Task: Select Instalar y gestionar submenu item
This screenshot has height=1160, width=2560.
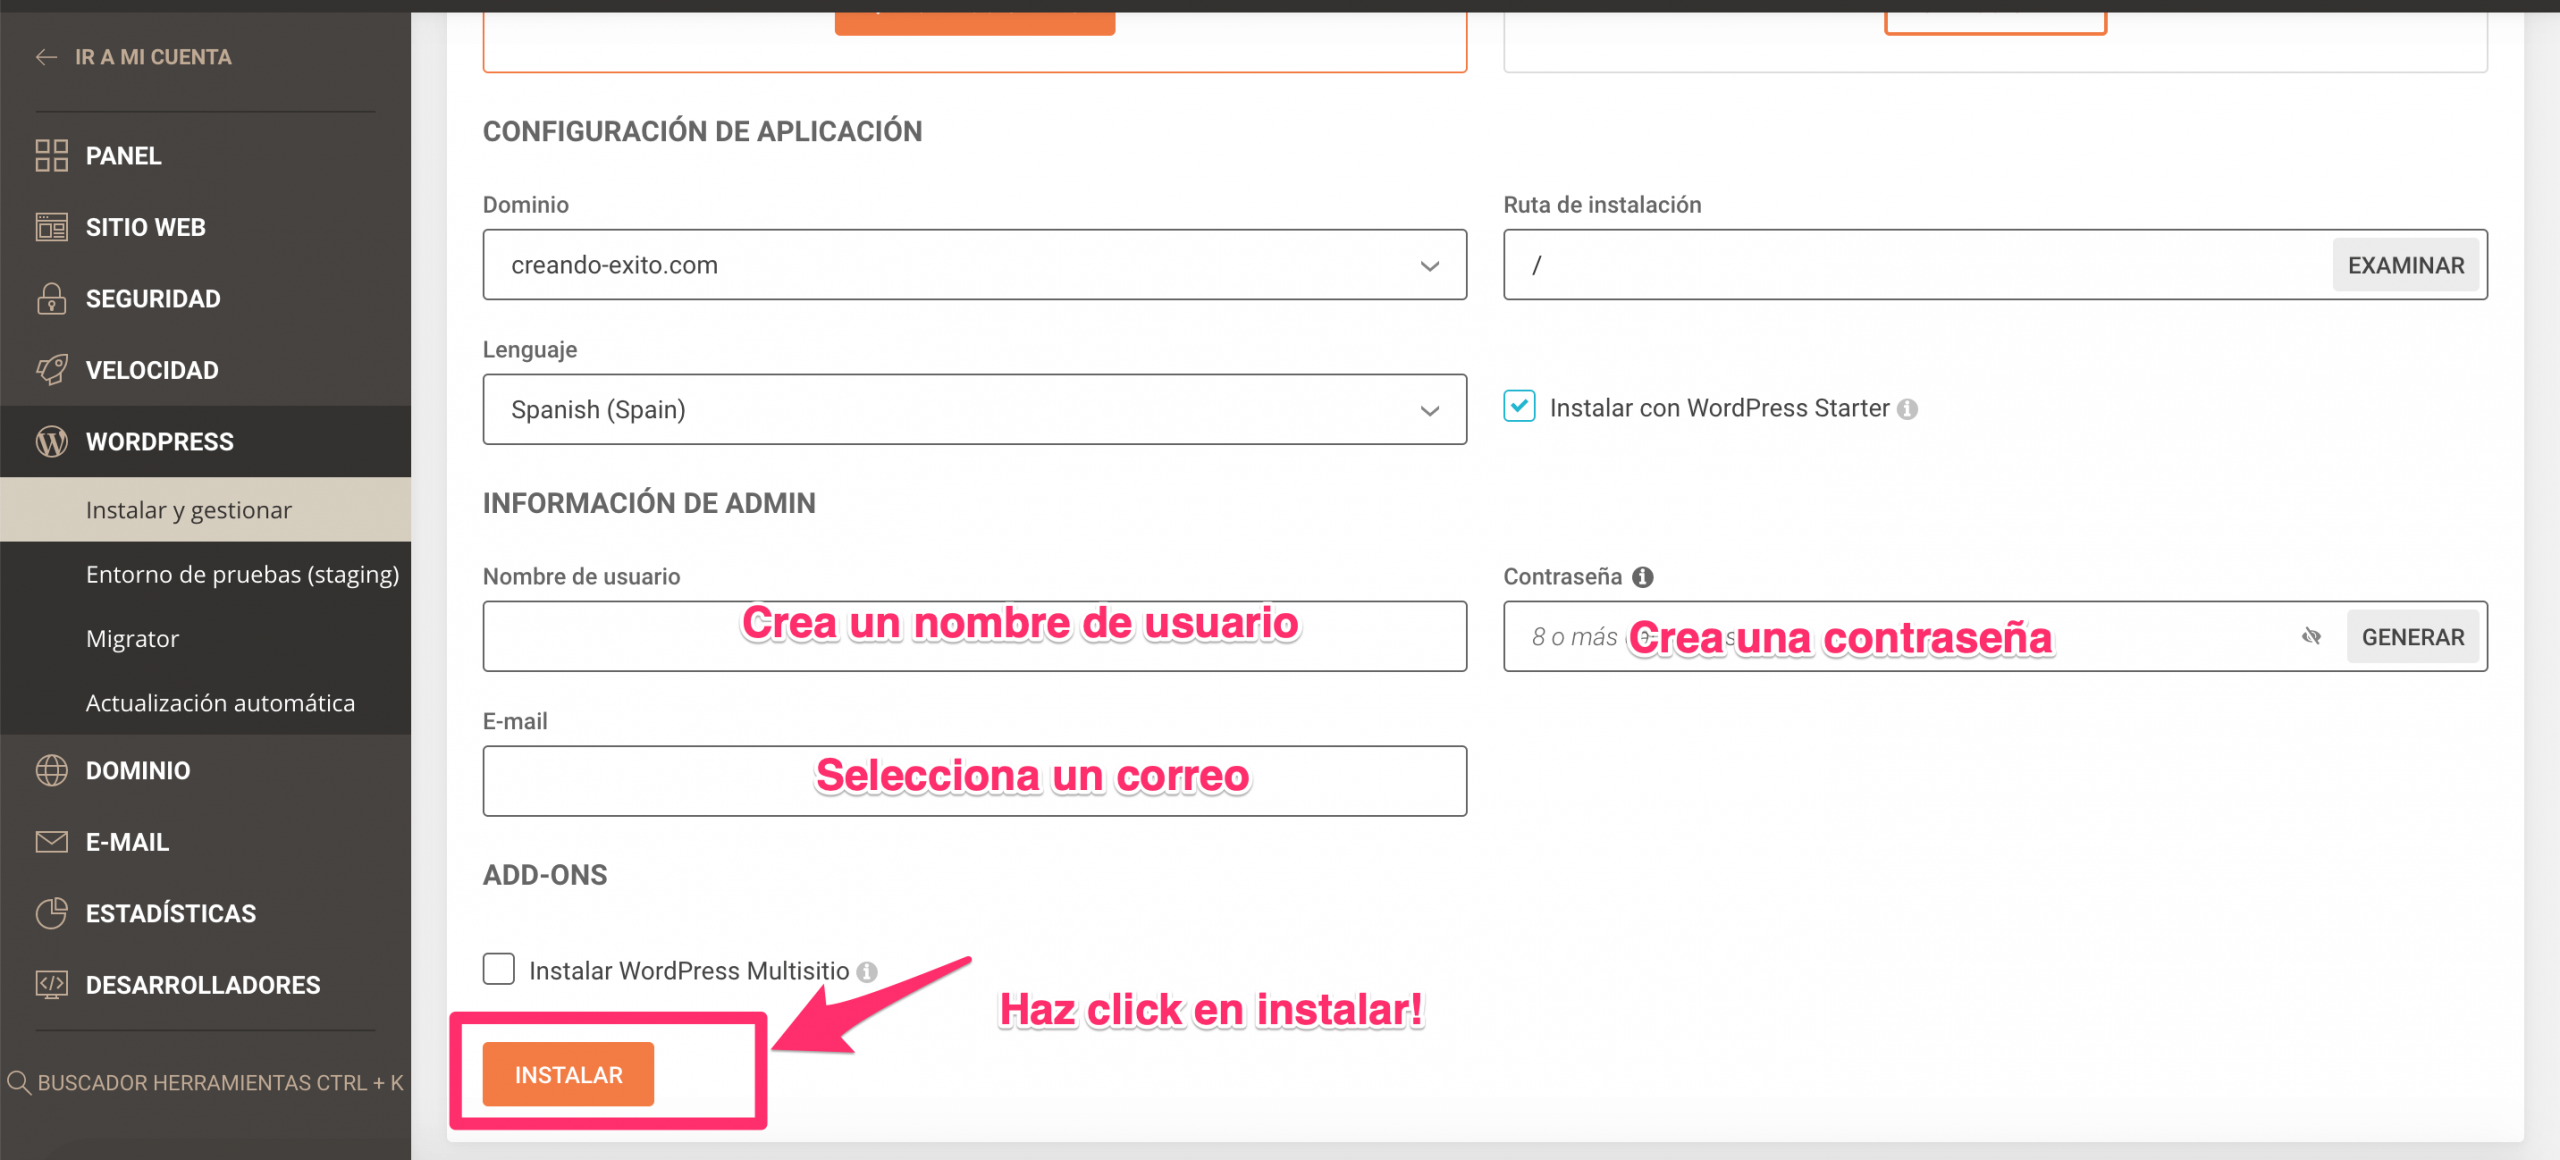Action: 205,510
